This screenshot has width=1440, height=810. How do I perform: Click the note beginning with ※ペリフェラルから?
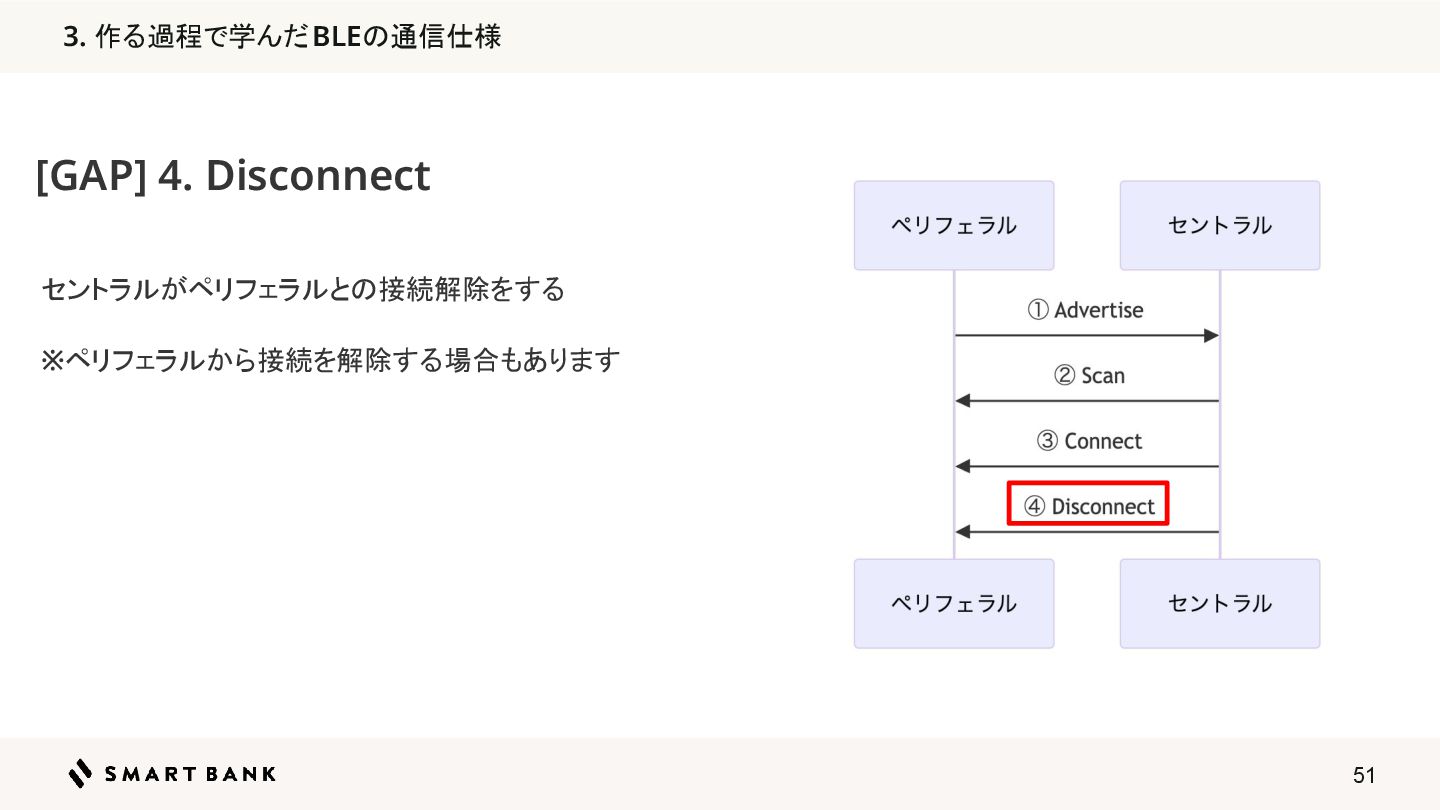(330, 360)
